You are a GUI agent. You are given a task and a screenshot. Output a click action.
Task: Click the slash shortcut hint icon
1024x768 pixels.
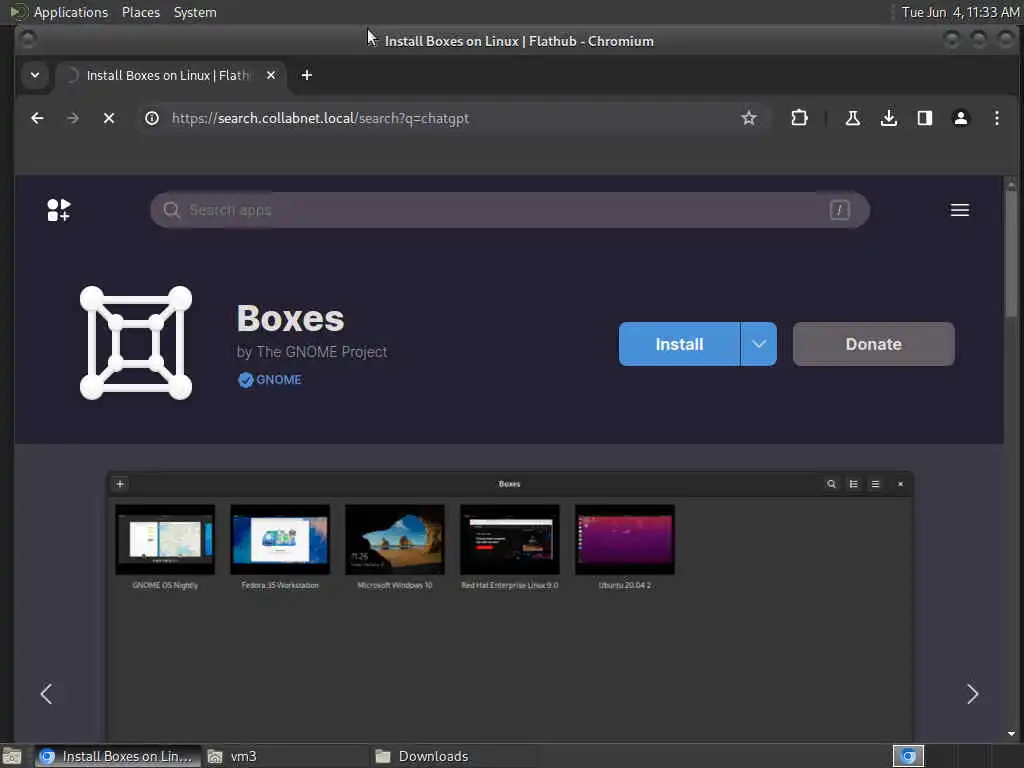pos(839,210)
